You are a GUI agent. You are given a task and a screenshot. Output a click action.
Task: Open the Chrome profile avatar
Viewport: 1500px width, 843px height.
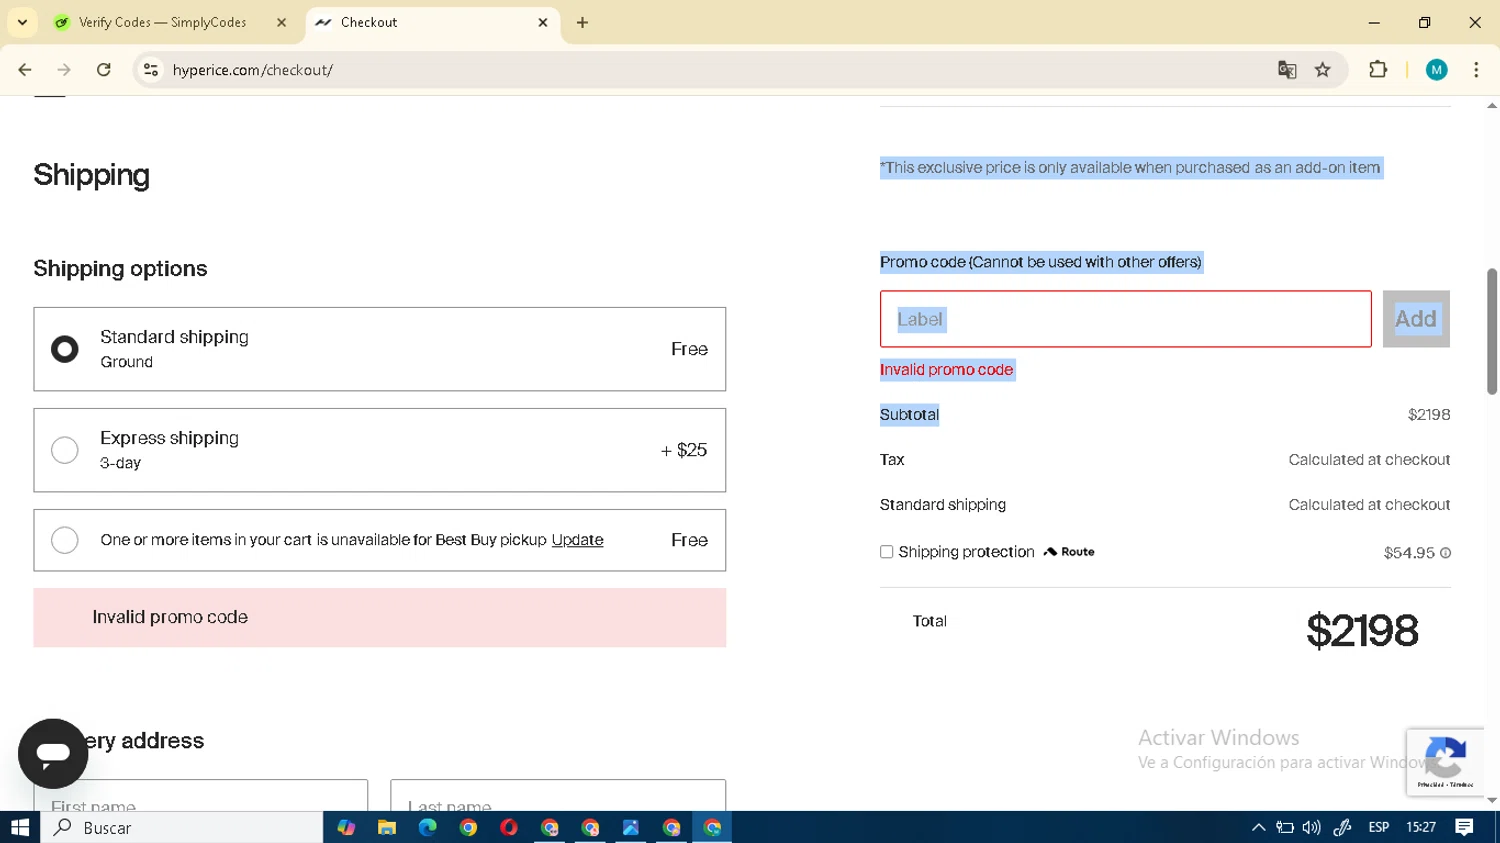tap(1436, 70)
